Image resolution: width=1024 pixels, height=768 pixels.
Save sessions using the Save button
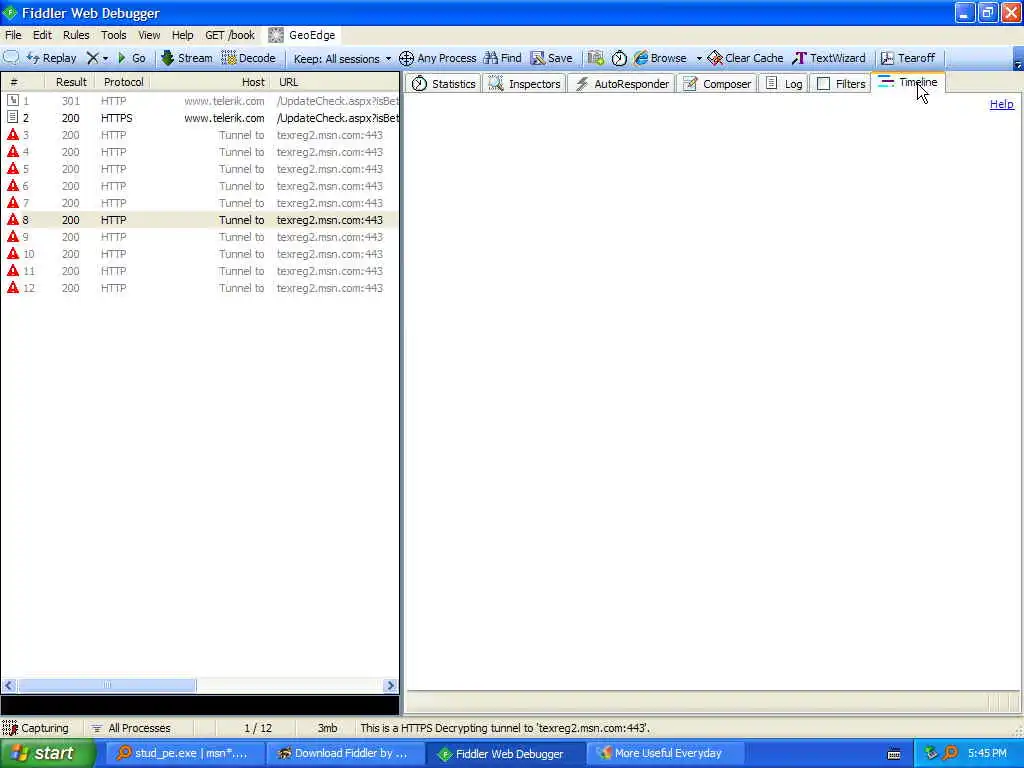point(551,58)
